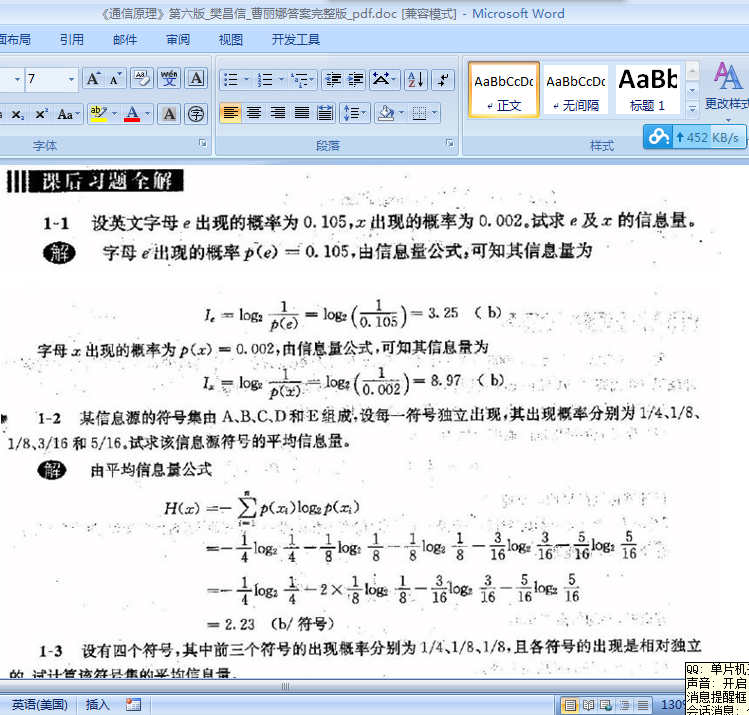Open the 开发工具 ribbon tab
Viewport: 749px width, 715px height.
click(295, 39)
